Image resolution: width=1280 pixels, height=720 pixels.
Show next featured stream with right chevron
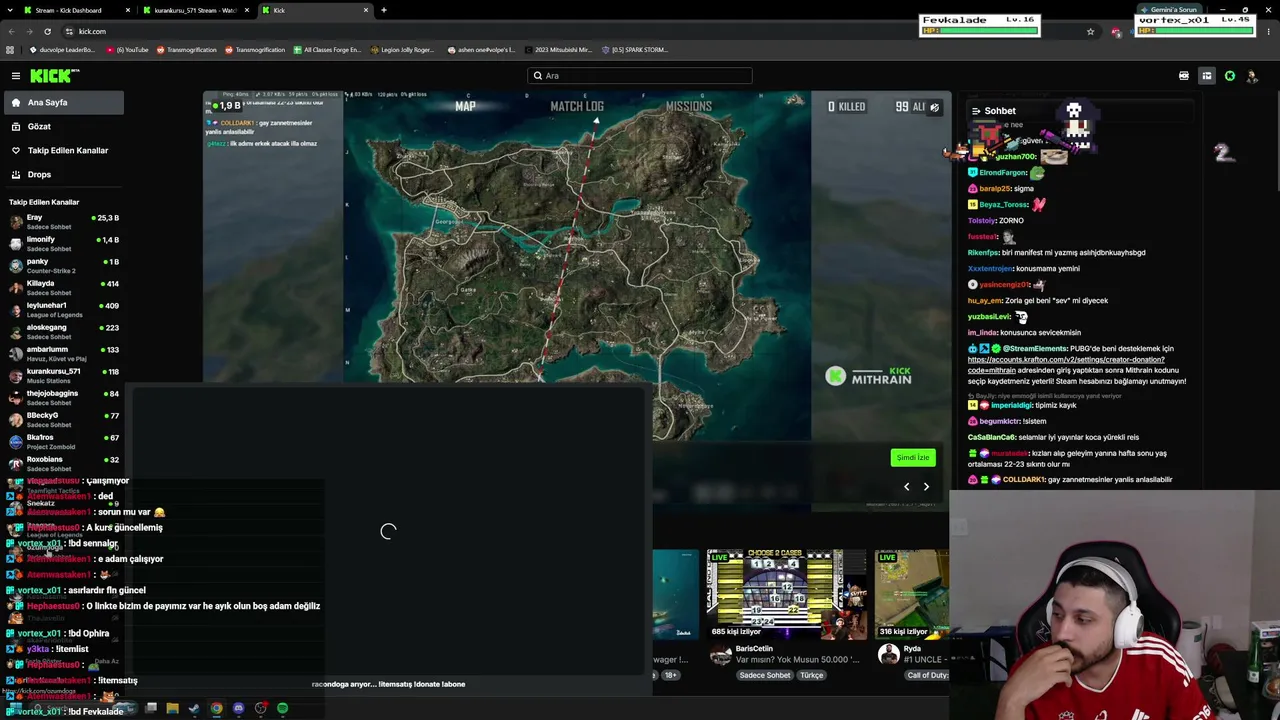pyautogui.click(x=926, y=487)
